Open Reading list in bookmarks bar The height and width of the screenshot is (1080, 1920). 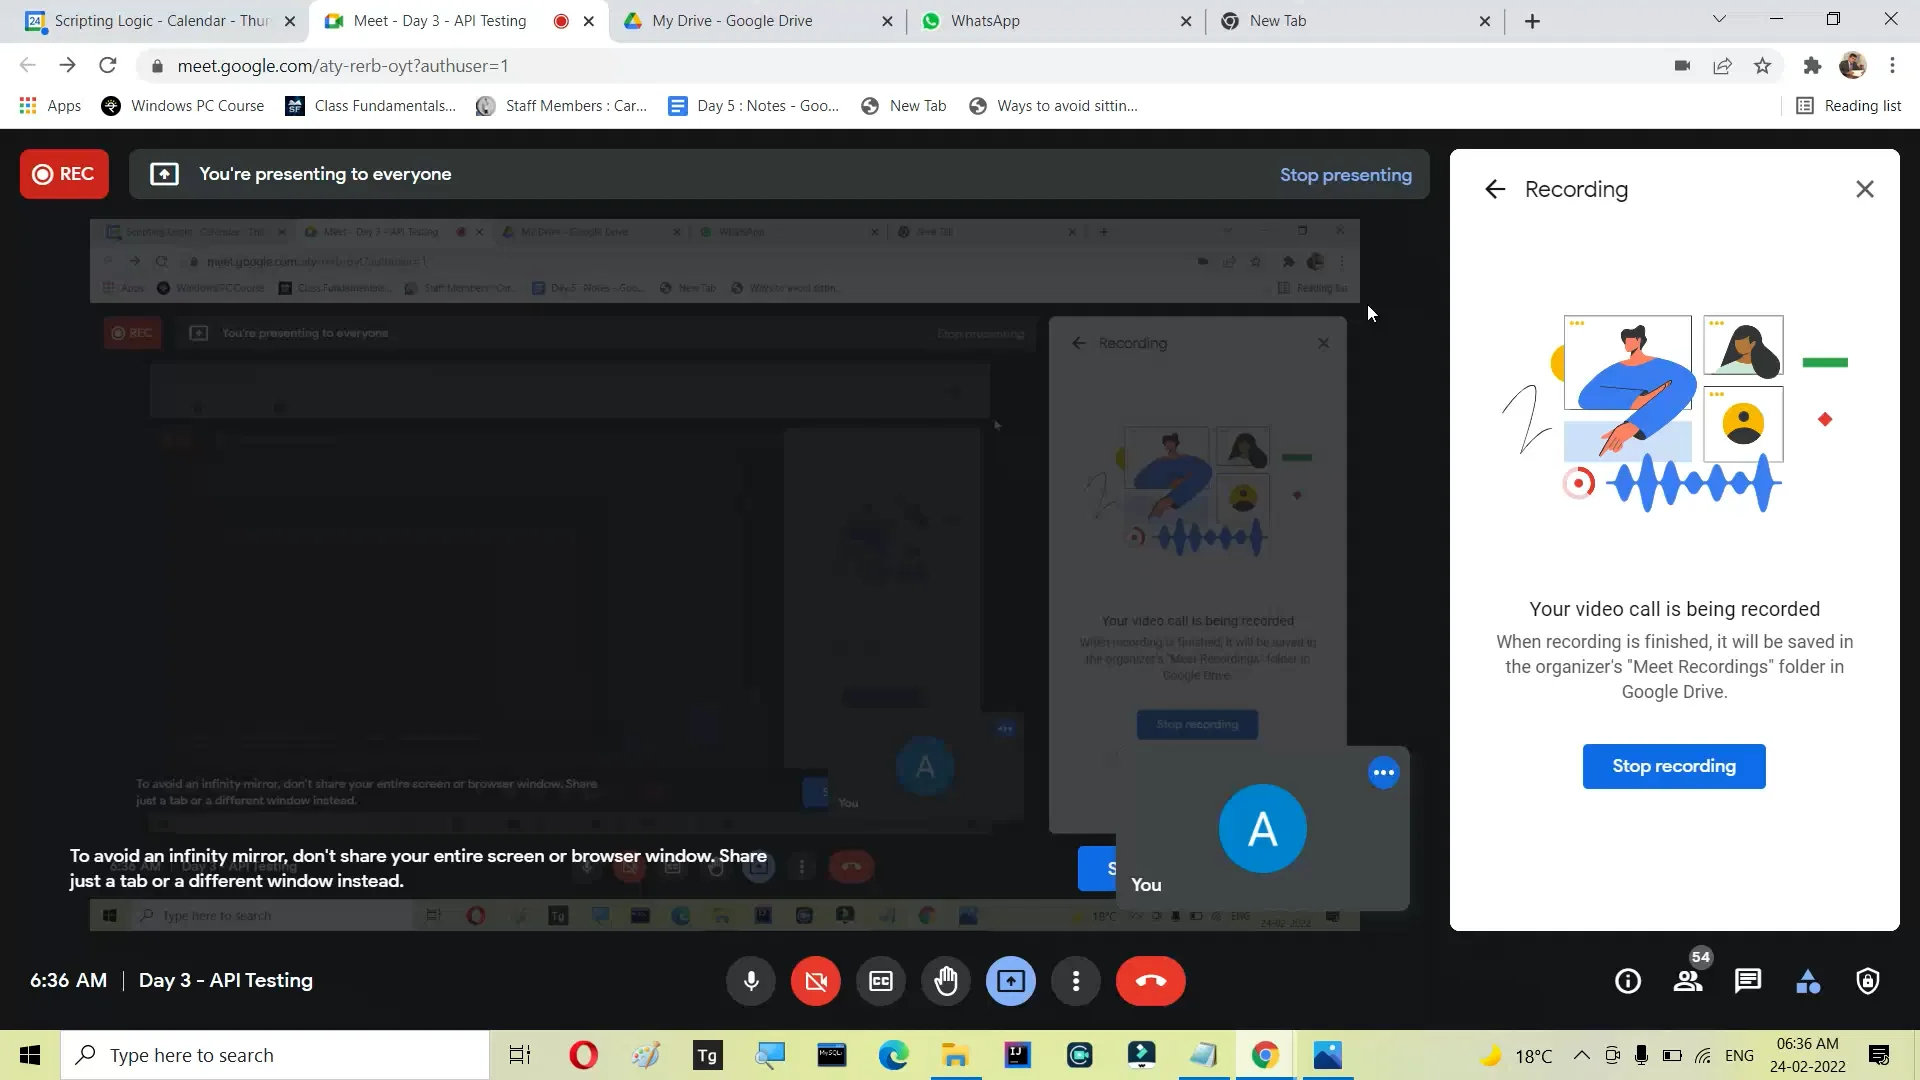[1849, 106]
